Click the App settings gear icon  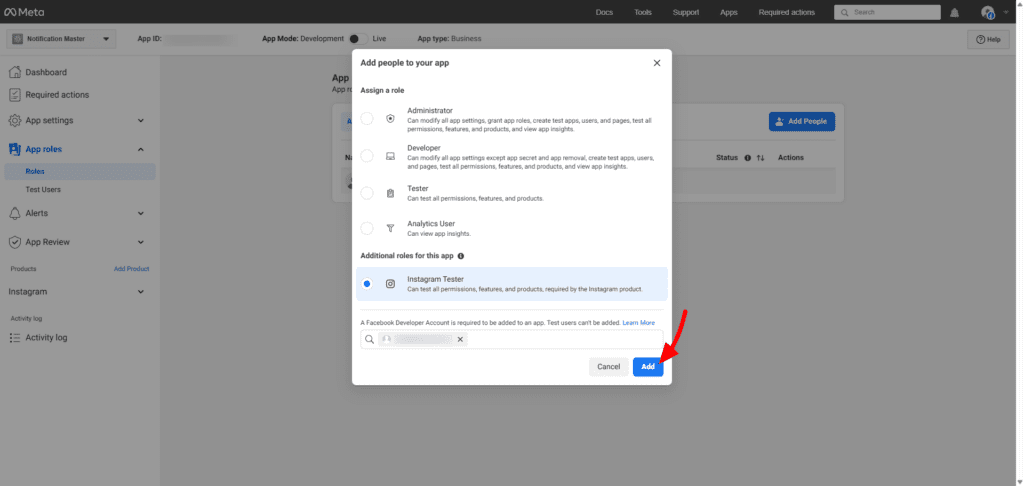pyautogui.click(x=14, y=121)
